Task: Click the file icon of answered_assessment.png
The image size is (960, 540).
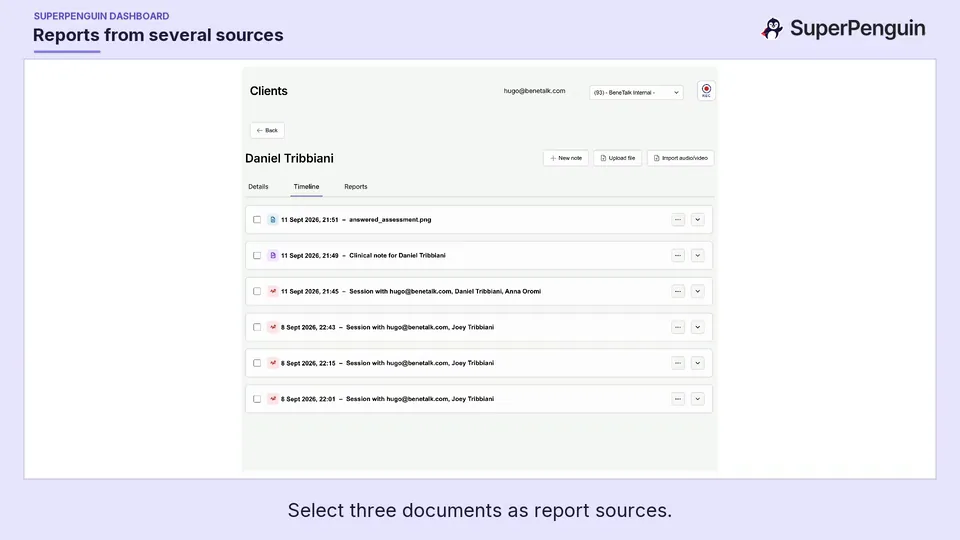Action: (x=273, y=220)
